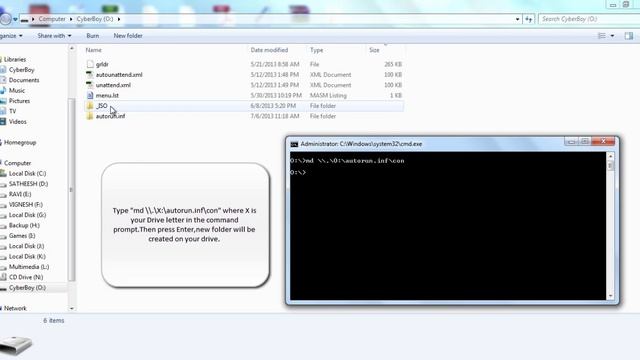Close the cmd.exe window
Screen dimensions: 640x360
click(x=603, y=142)
